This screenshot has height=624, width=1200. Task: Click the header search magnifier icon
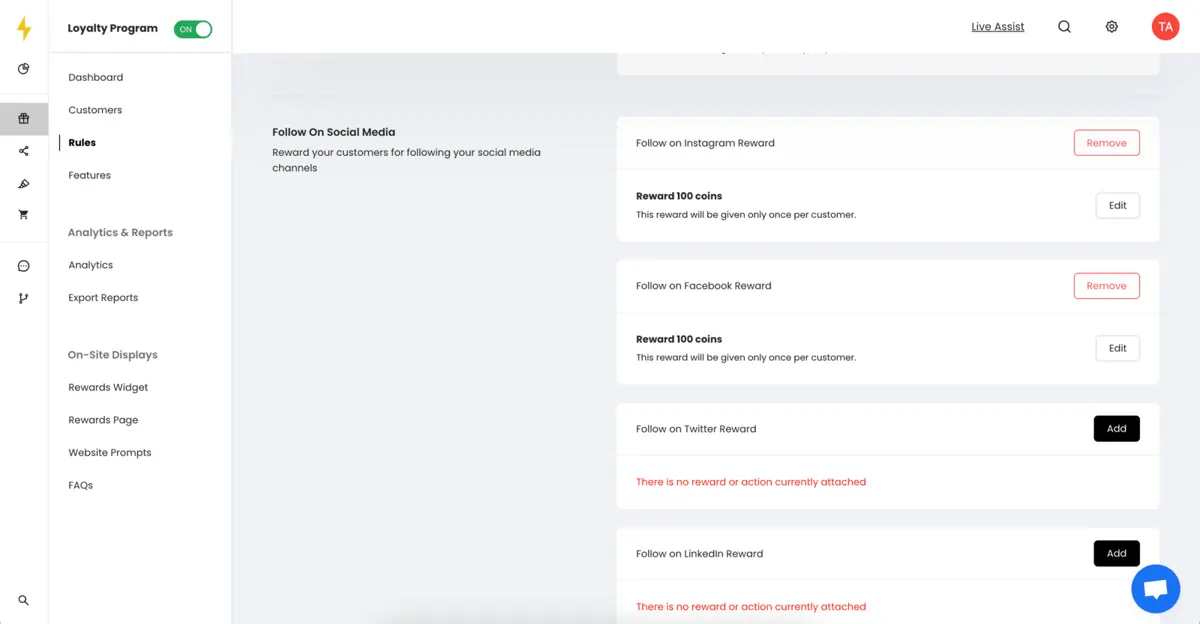pos(1065,27)
